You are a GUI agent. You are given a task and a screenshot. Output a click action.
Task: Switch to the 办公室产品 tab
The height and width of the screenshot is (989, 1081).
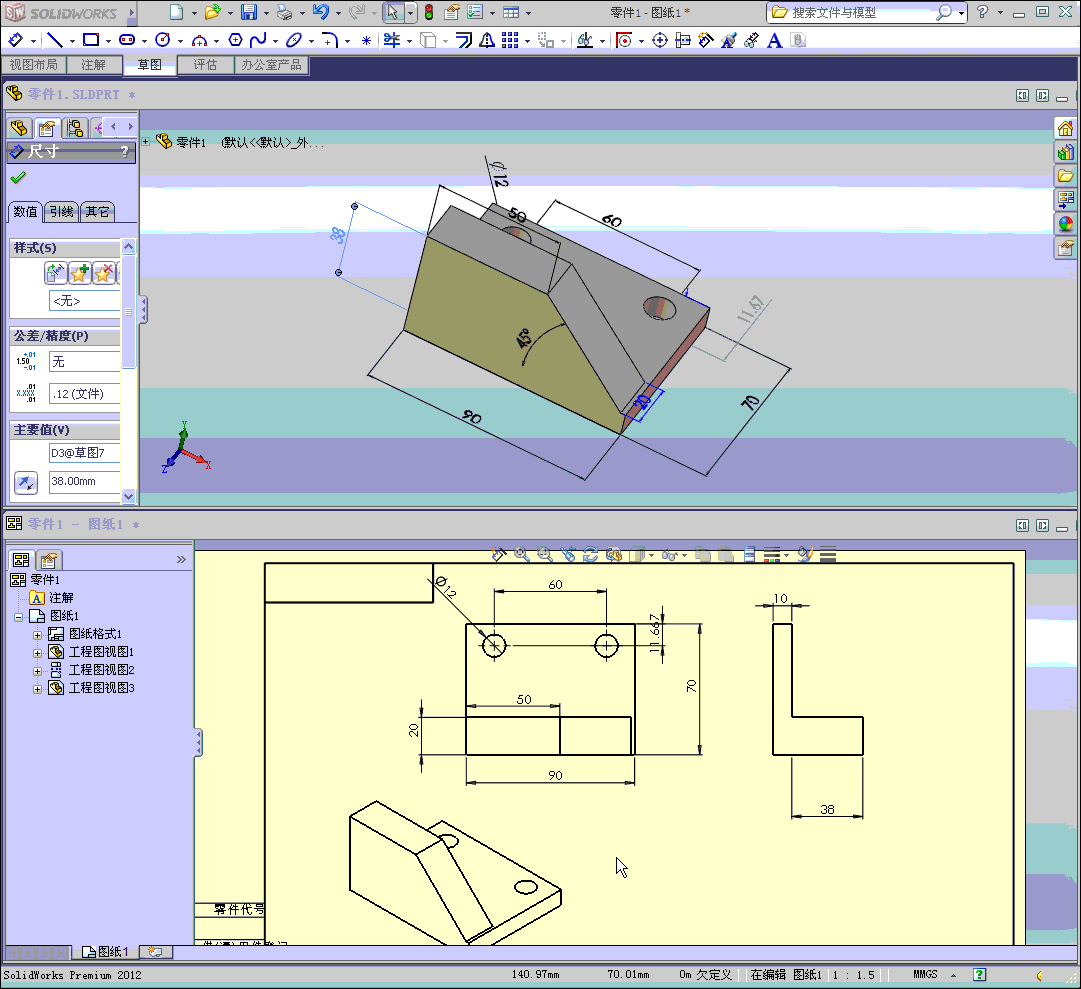pyautogui.click(x=272, y=65)
